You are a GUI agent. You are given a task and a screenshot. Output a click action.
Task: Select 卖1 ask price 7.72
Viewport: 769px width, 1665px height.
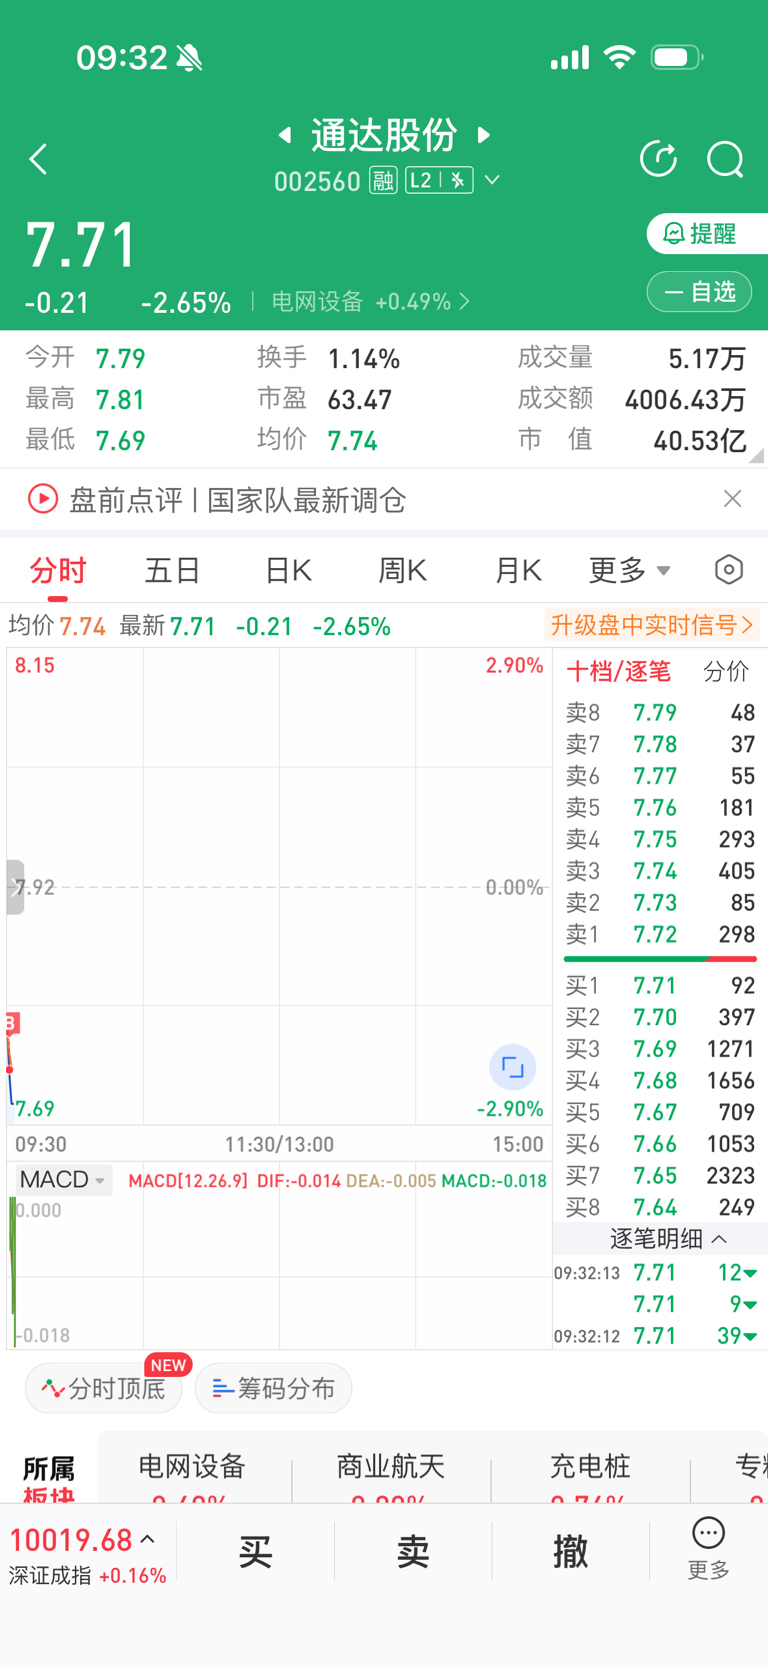[660, 934]
